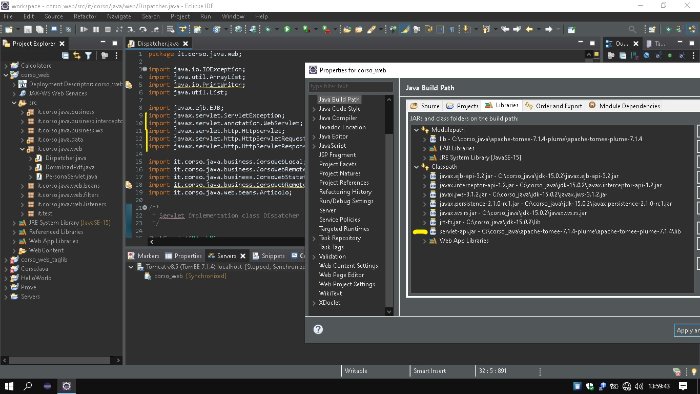Click properties list vertical scrollbar down arrow
Screen dimensions: 700x394
(389, 311)
